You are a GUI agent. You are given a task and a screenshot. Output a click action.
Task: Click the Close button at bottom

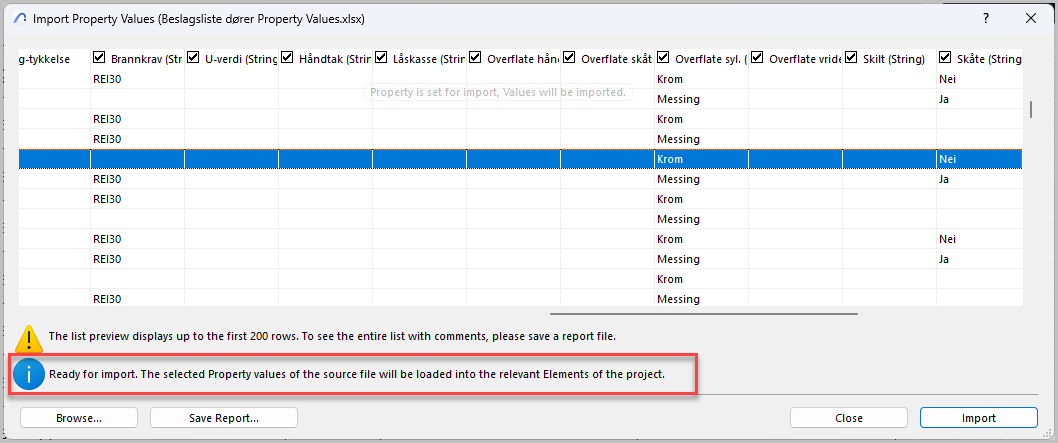pyautogui.click(x=848, y=418)
